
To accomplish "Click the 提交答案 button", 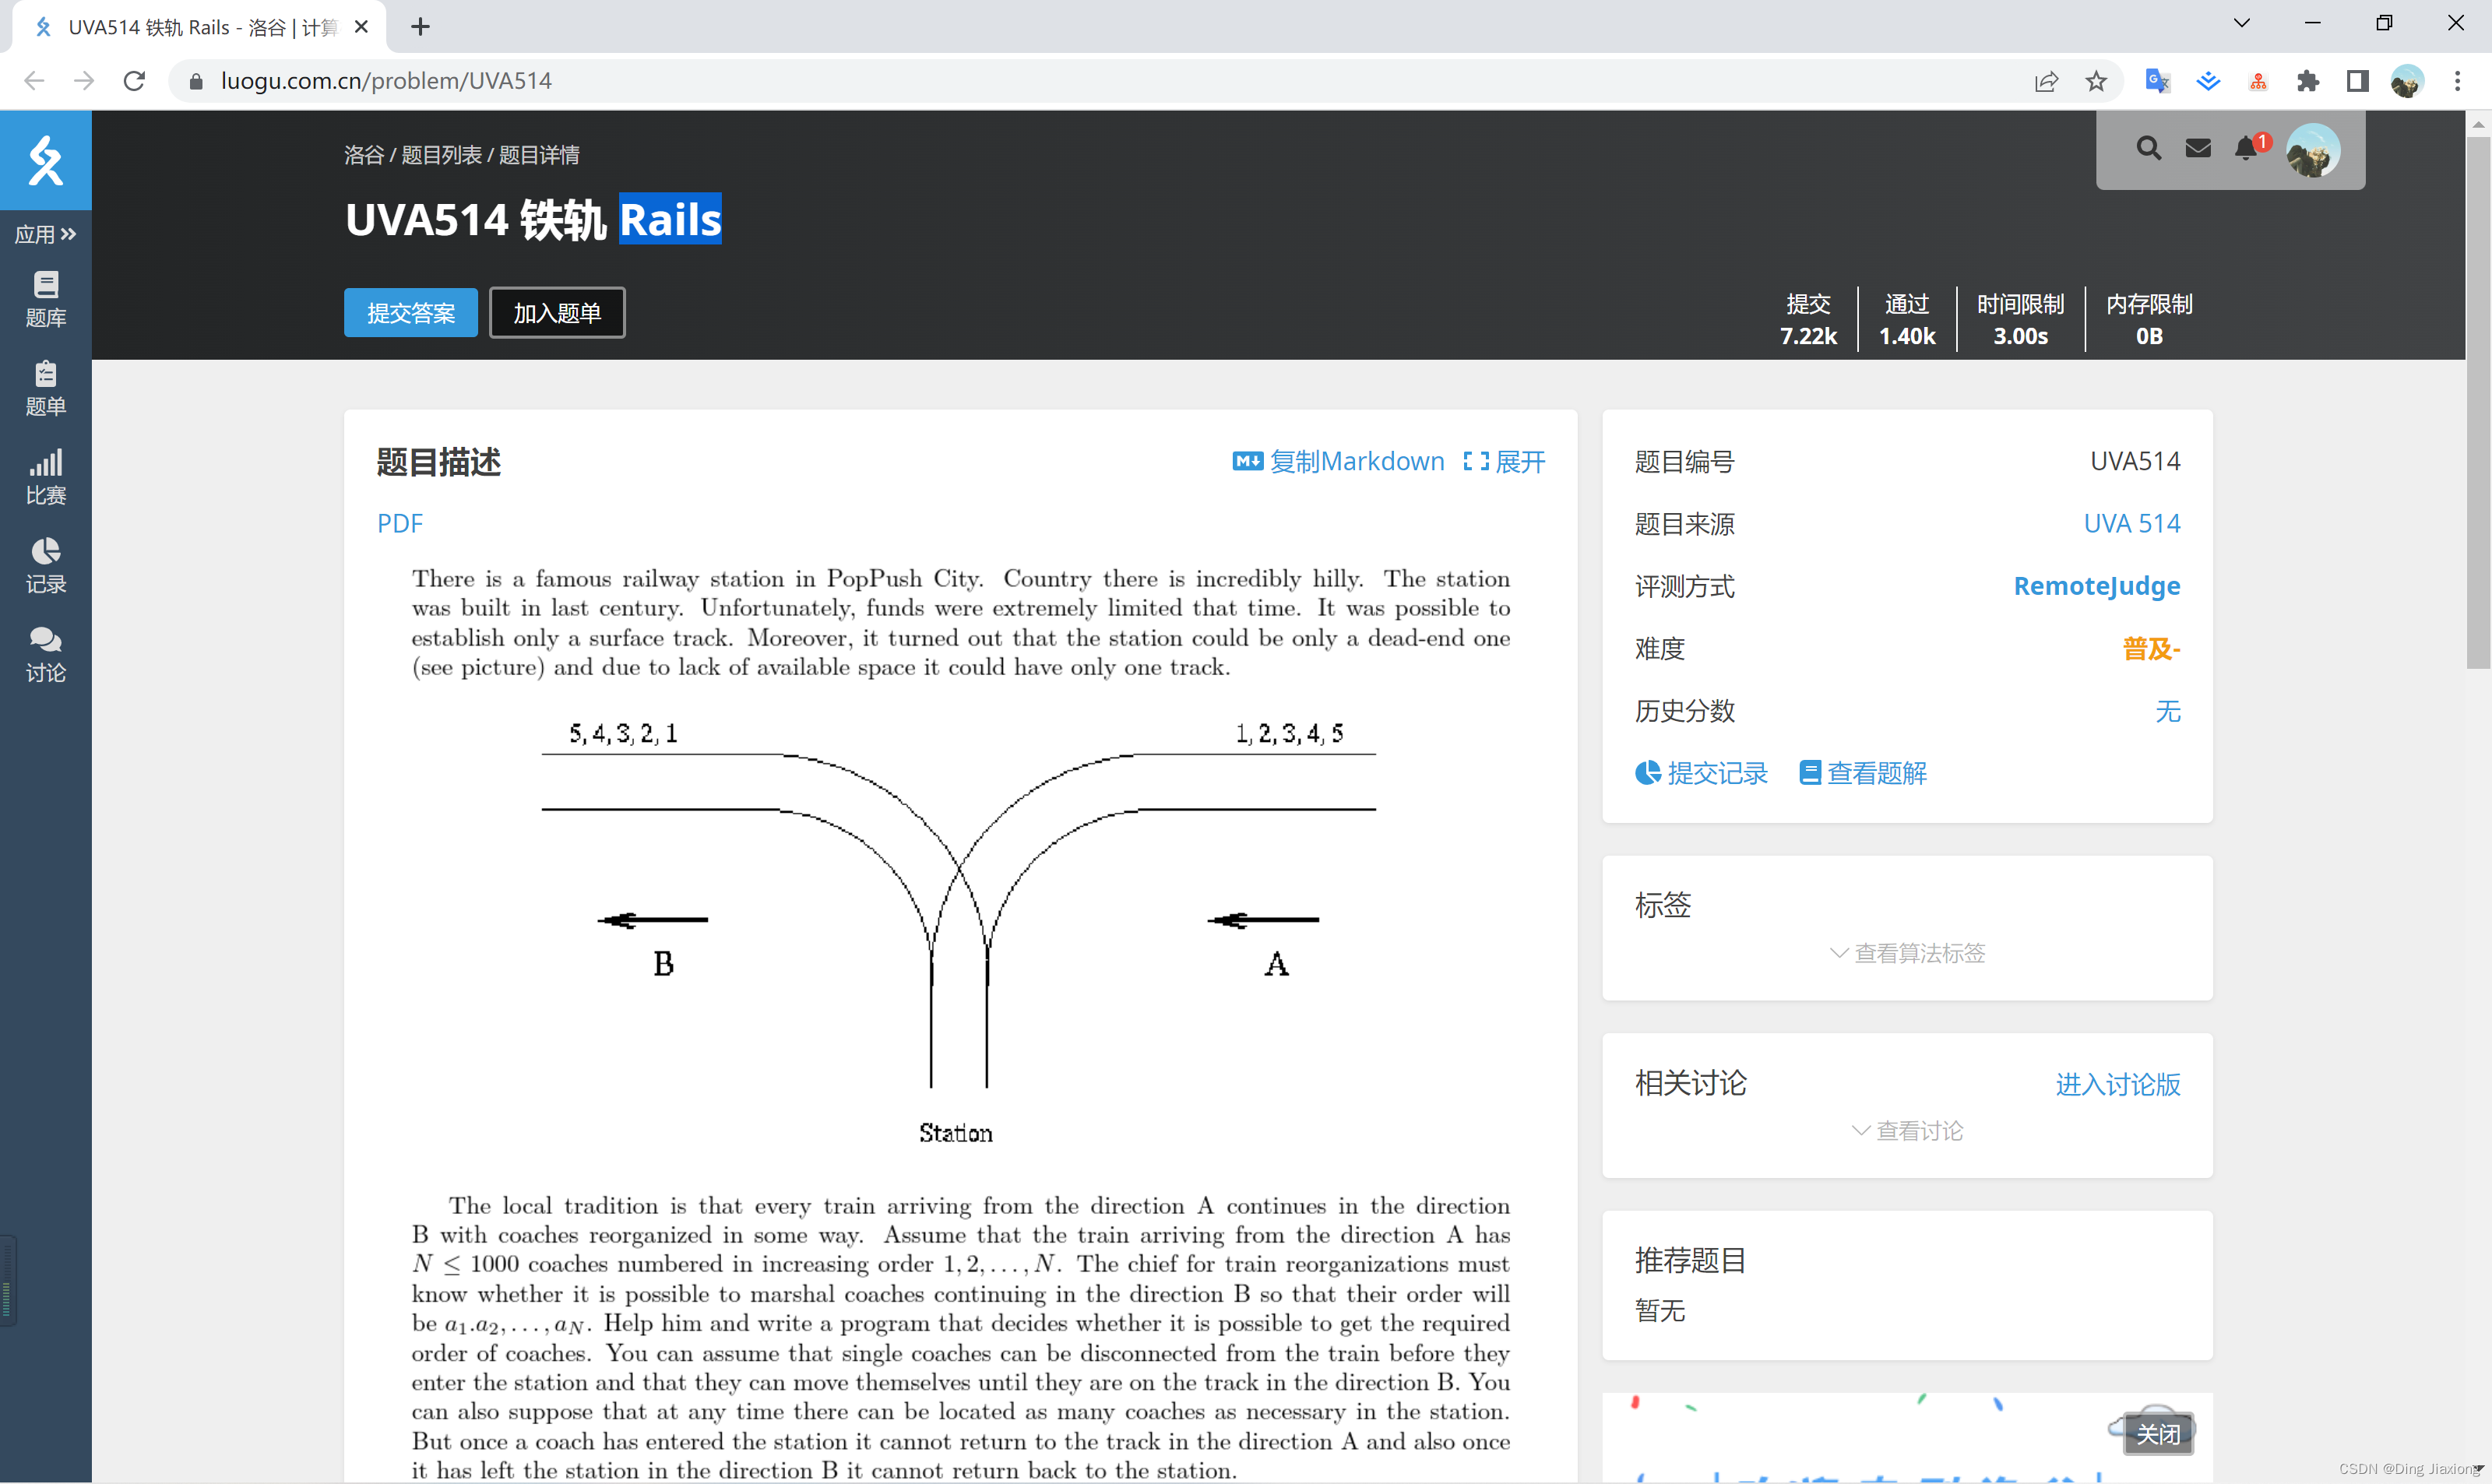I will click(x=410, y=313).
